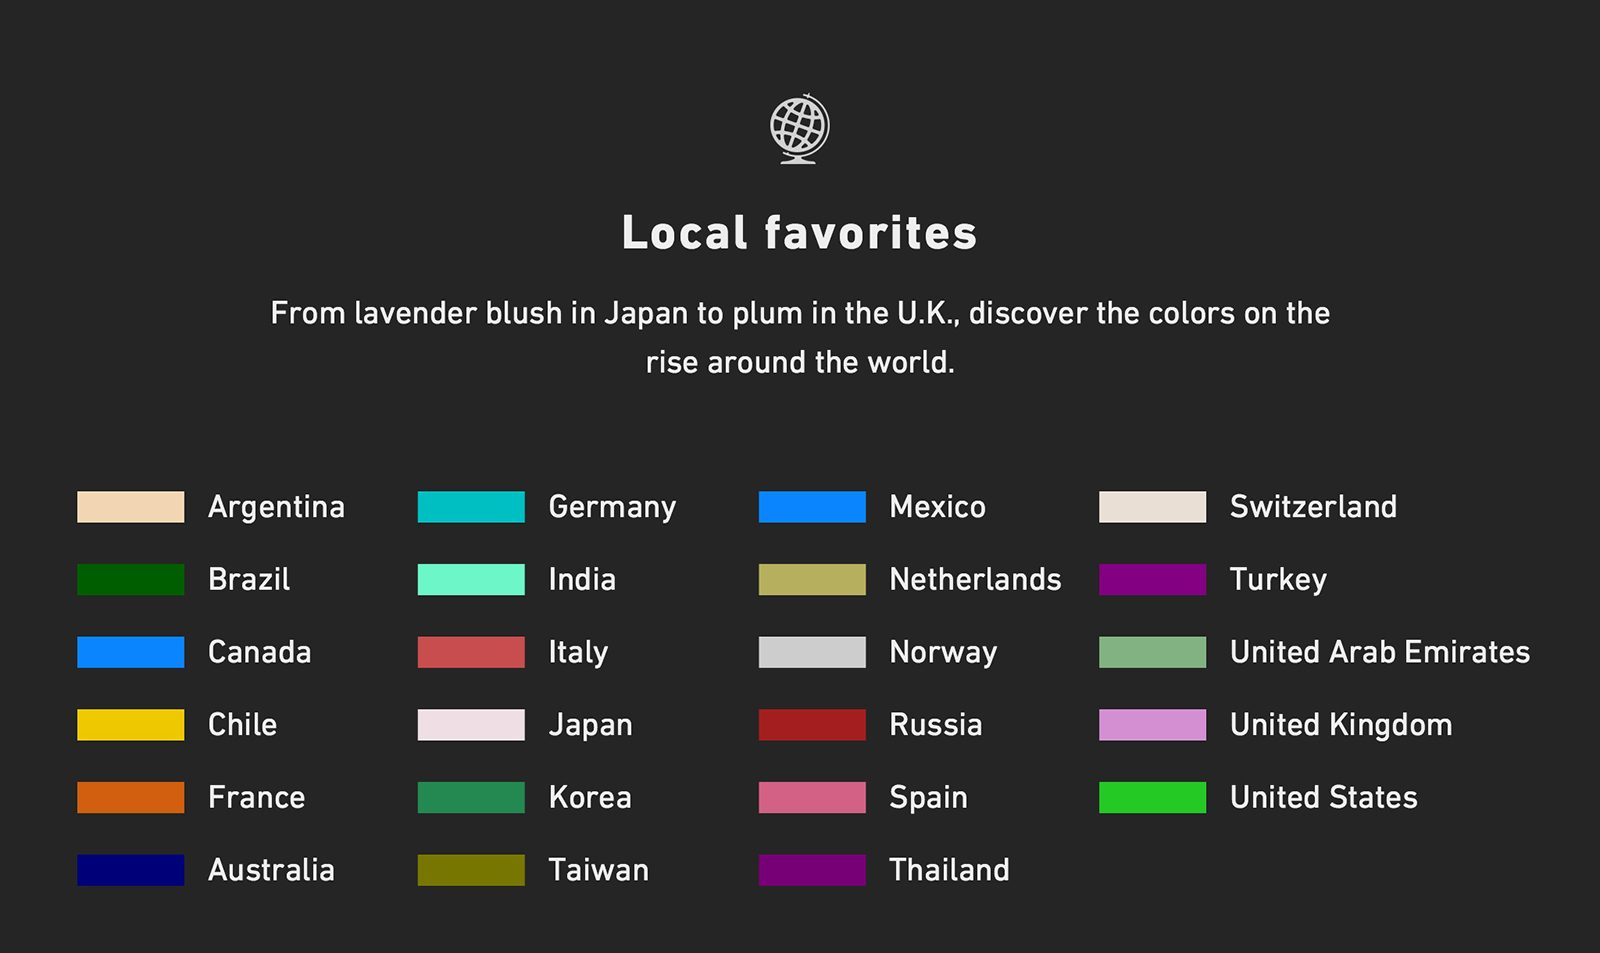1600x953 pixels.
Task: Click the Canada country name
Action: [259, 653]
